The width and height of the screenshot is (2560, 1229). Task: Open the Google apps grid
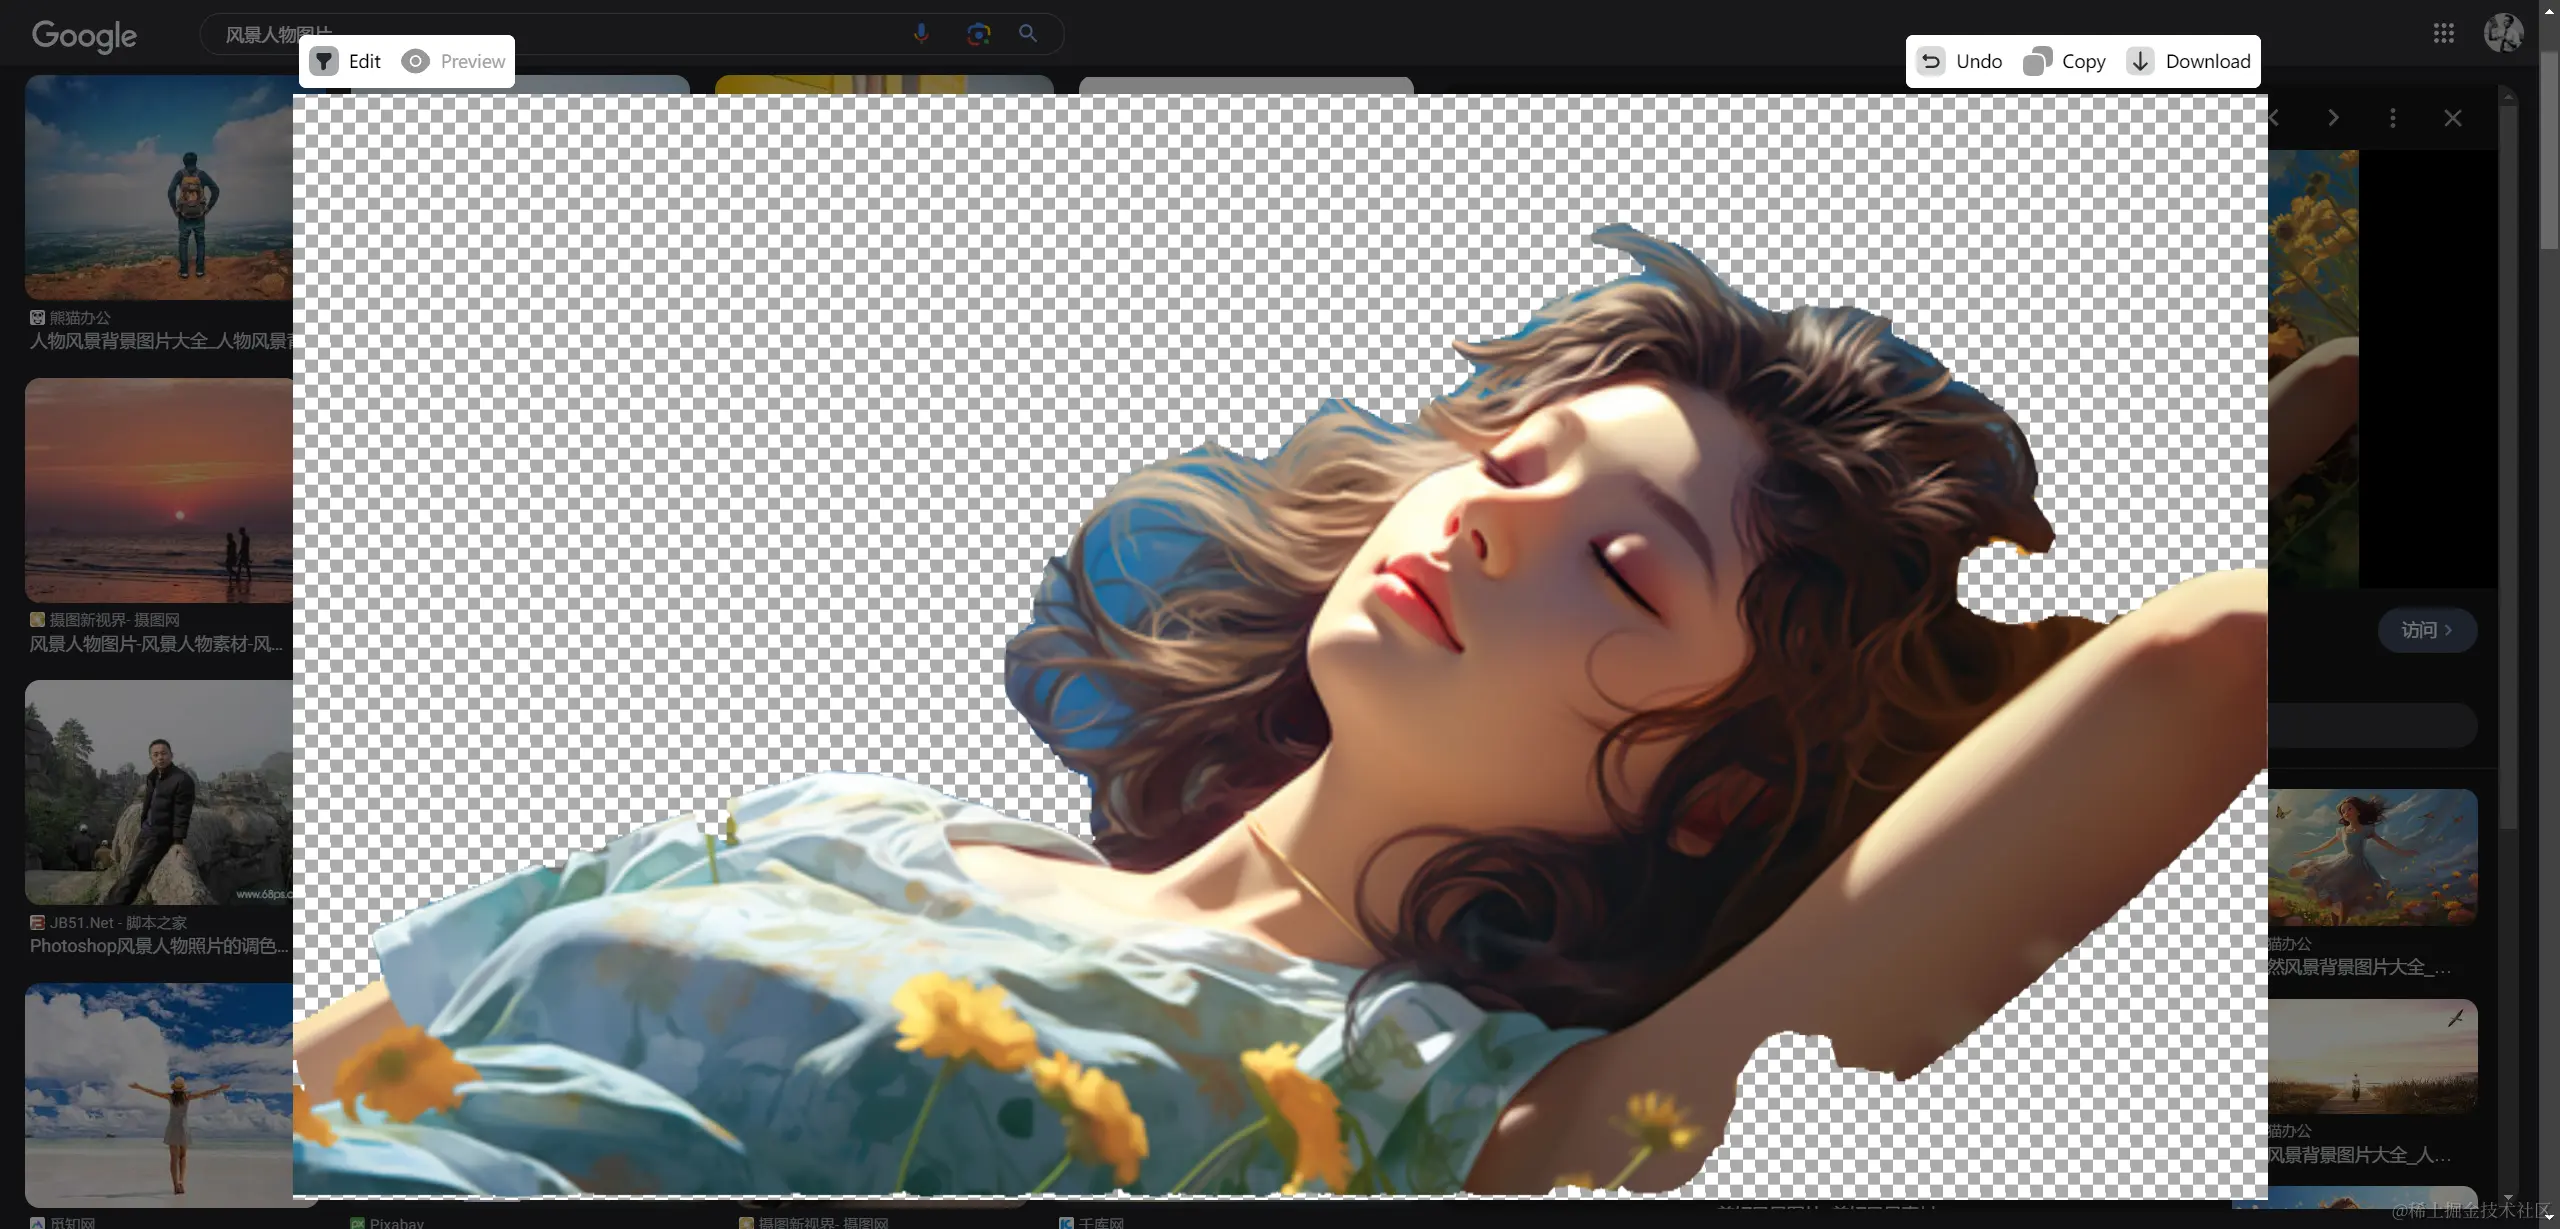2443,33
